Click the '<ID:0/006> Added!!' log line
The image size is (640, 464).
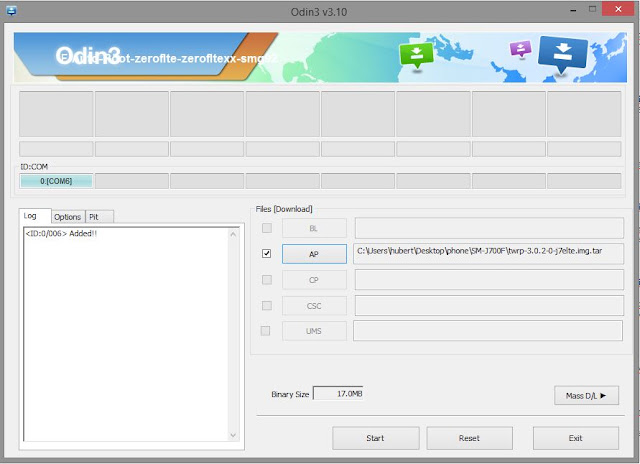coord(61,233)
